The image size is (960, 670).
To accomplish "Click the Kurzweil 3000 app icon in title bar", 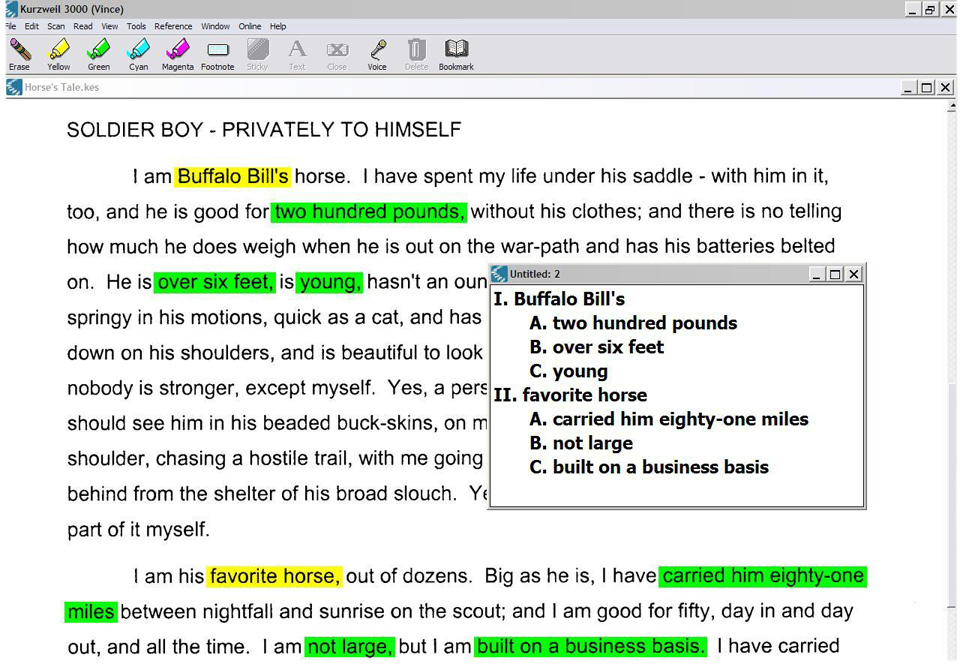I will (11, 9).
